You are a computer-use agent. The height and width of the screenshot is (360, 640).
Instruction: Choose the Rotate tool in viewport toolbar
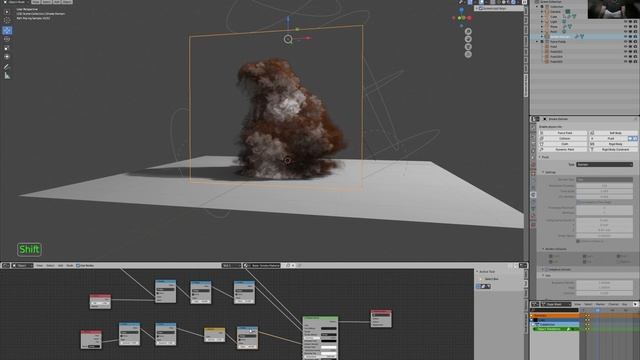tap(7, 39)
